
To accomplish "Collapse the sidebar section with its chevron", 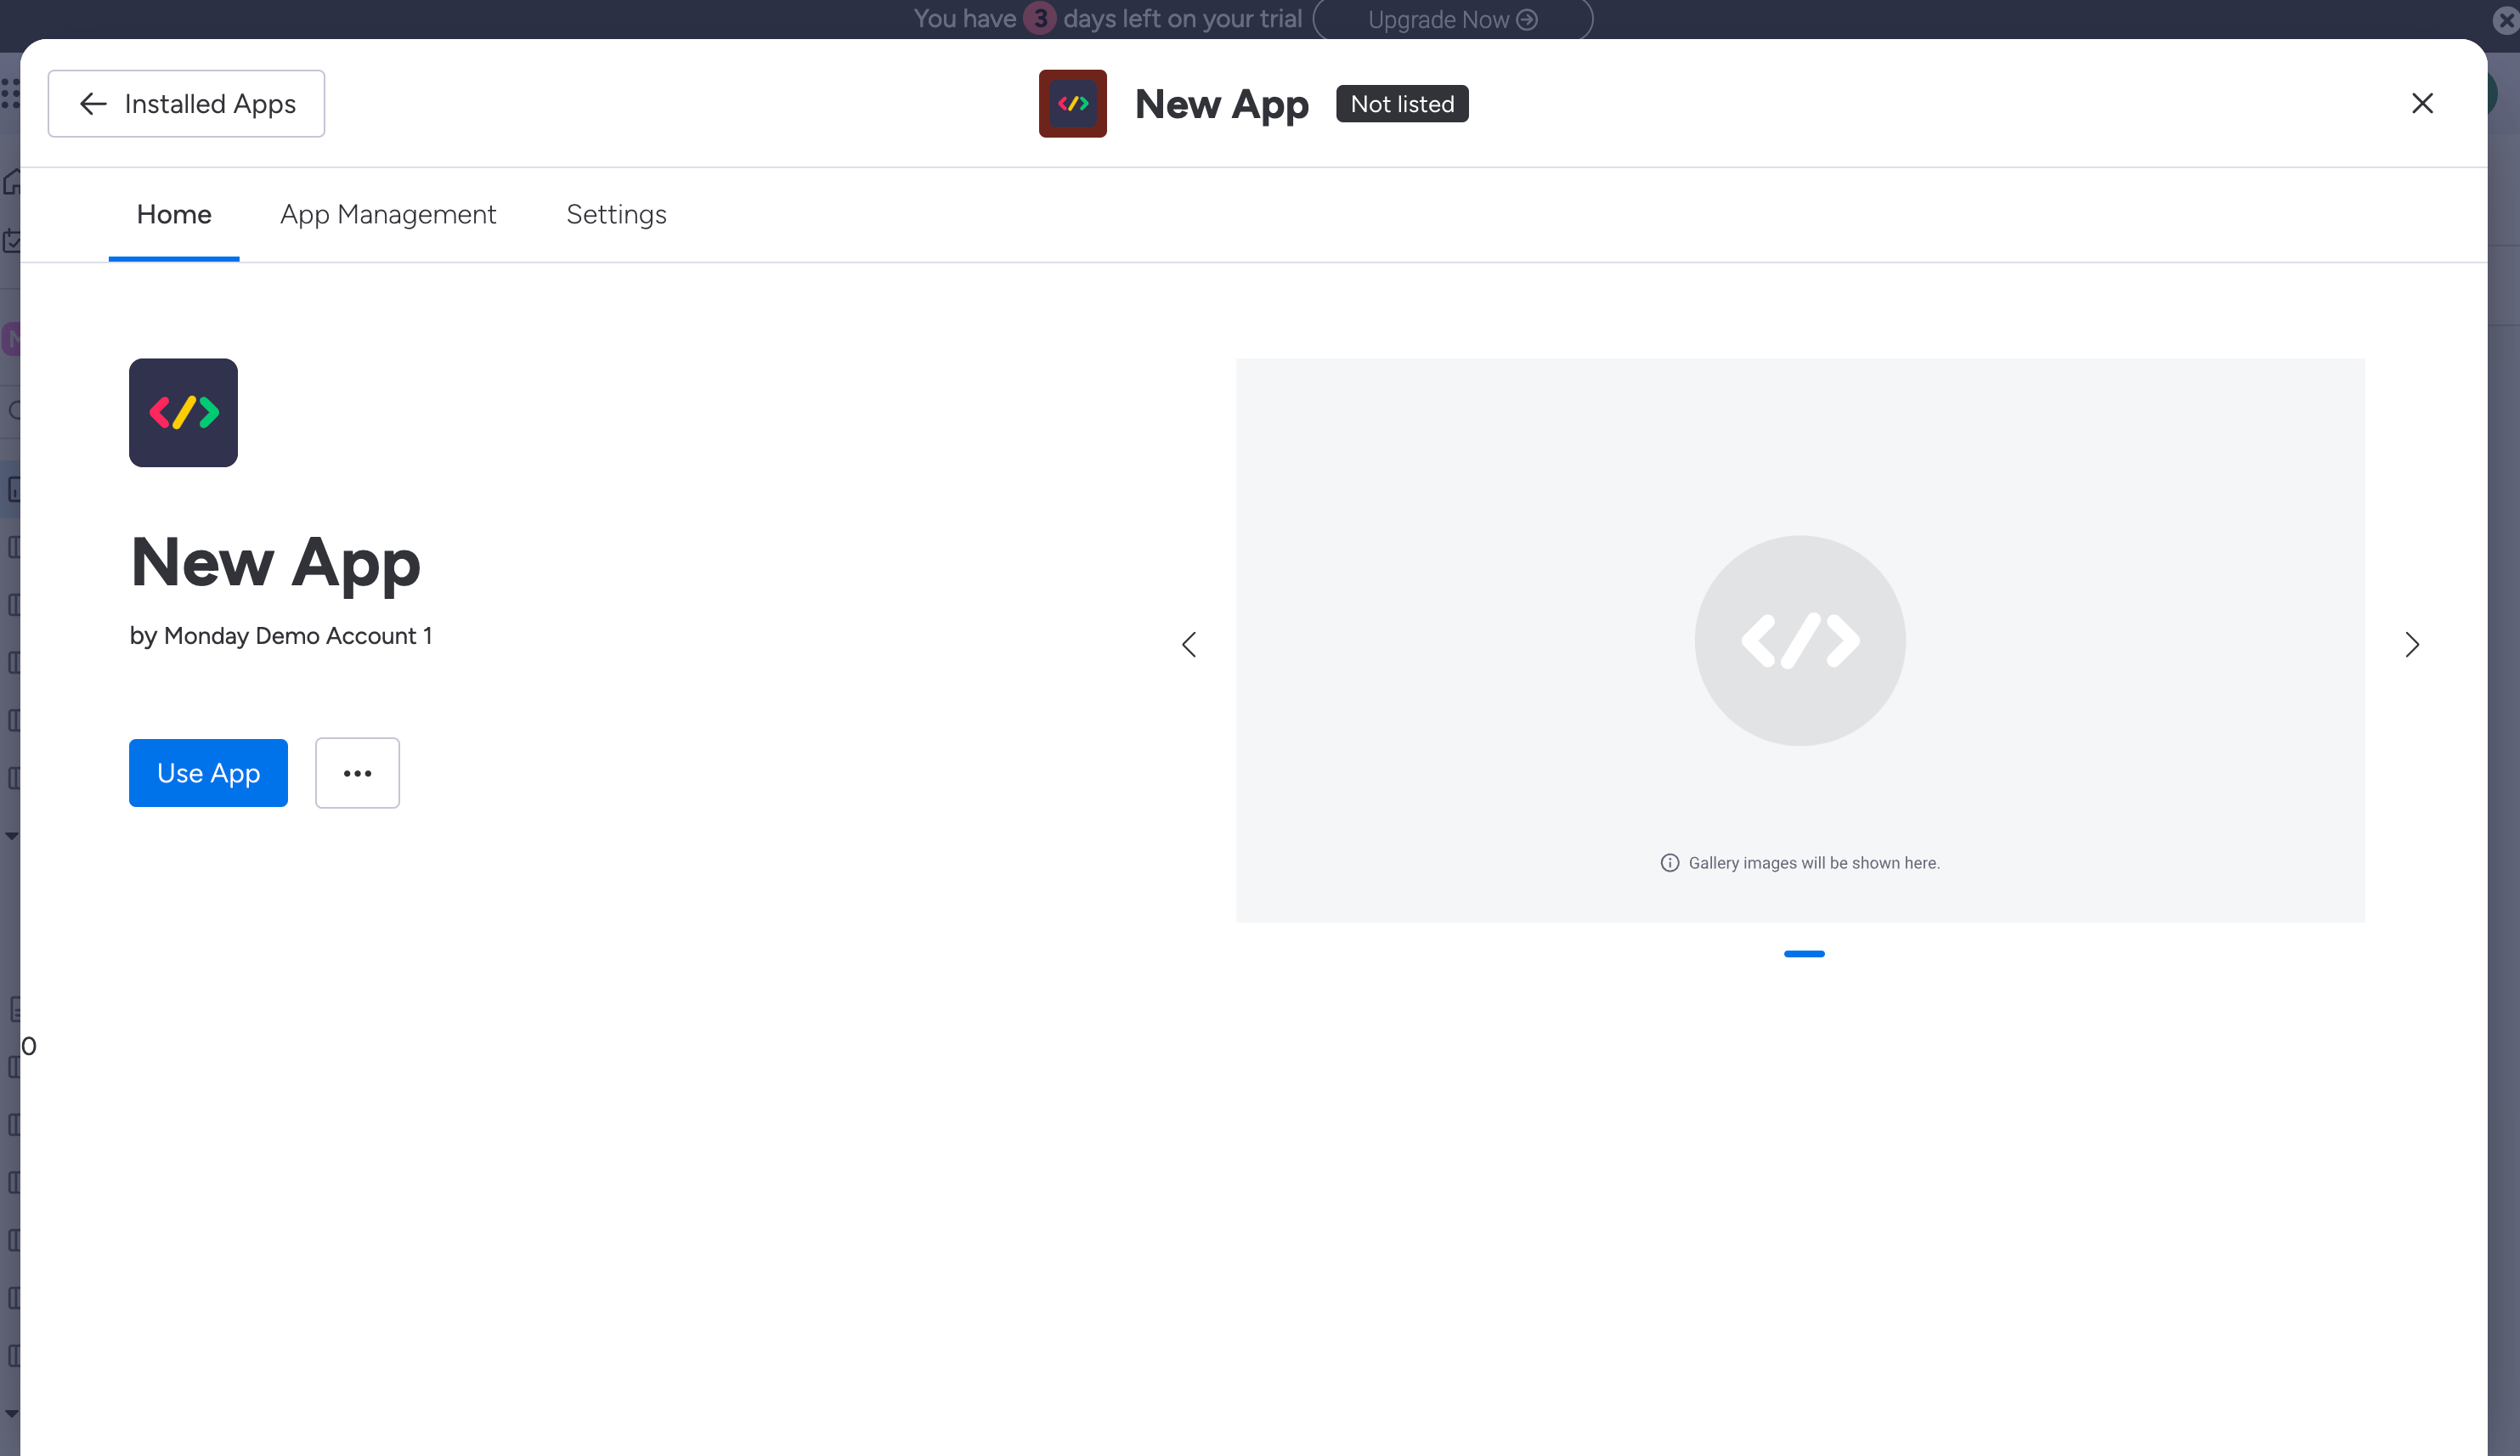I will [13, 835].
